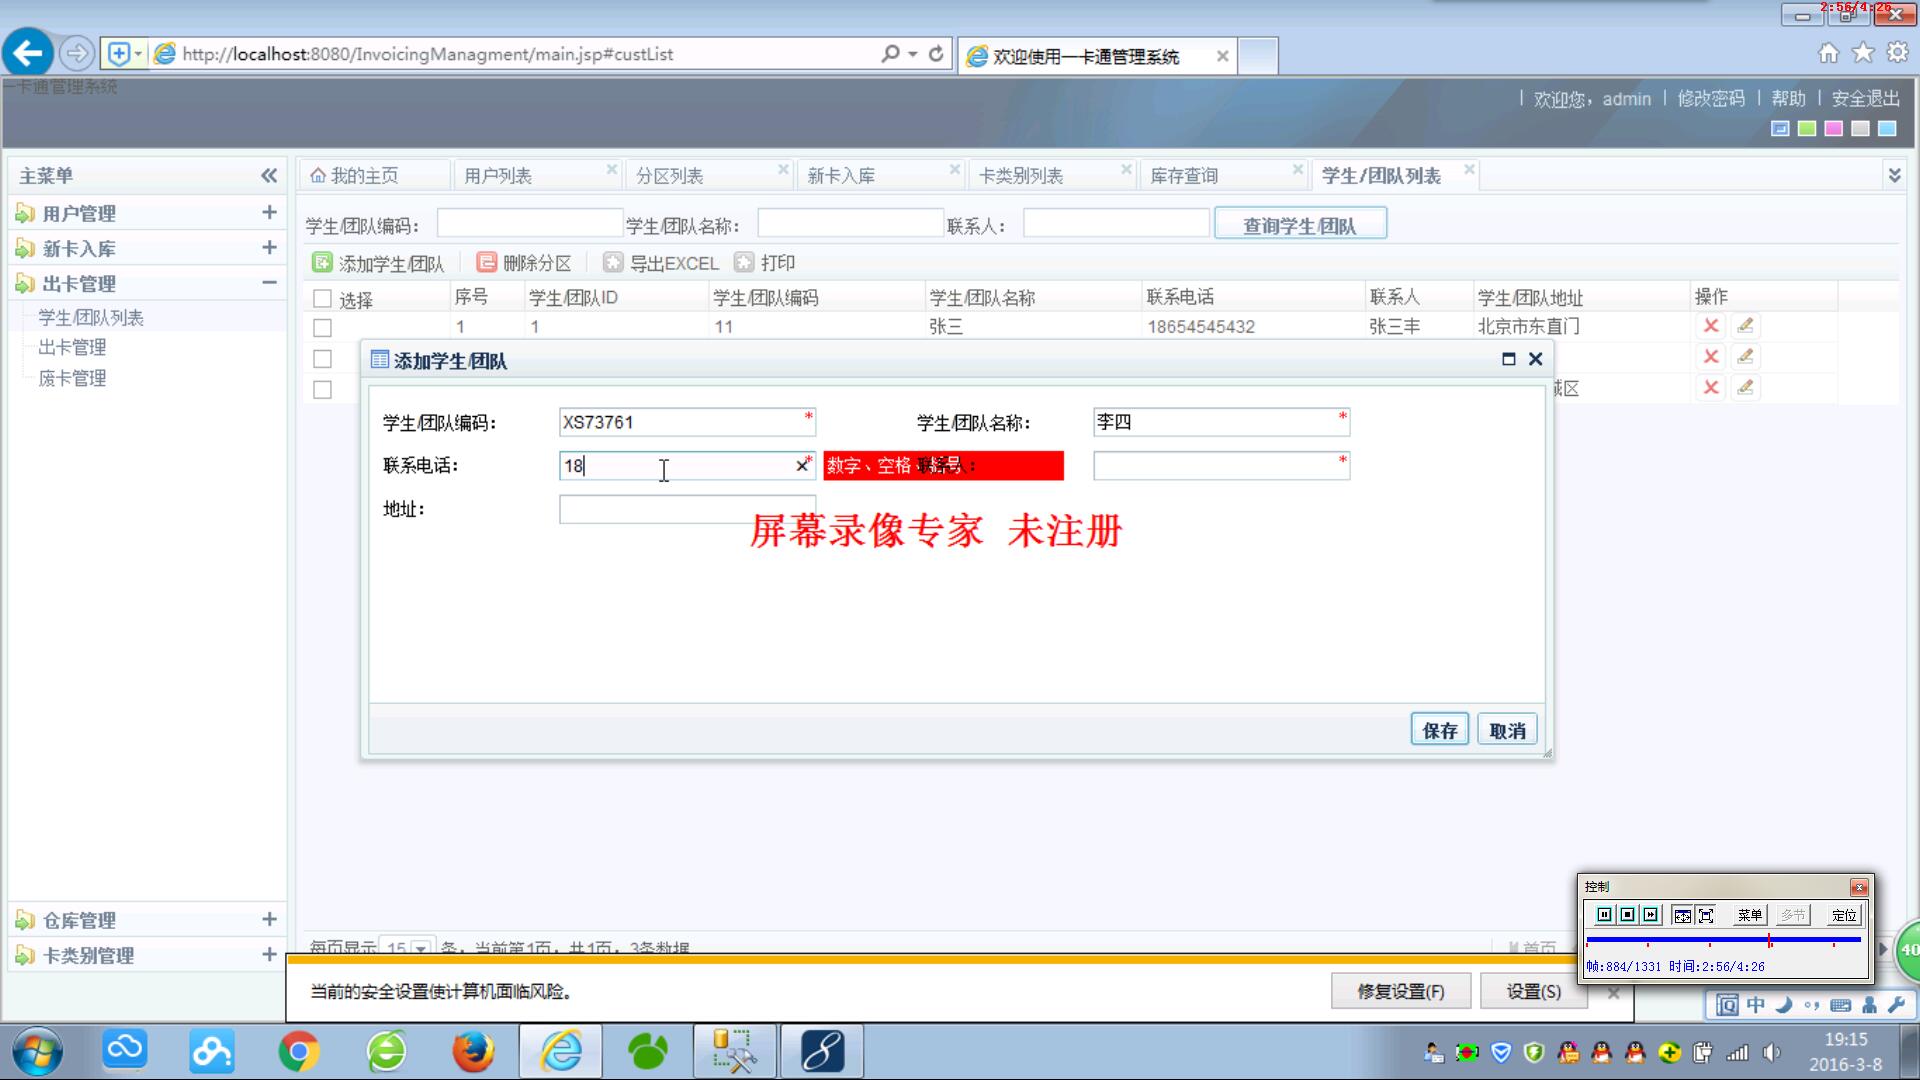Close the 添加学生/团队 dialog
Image resolution: width=1920 pixels, height=1080 pixels.
(1536, 359)
